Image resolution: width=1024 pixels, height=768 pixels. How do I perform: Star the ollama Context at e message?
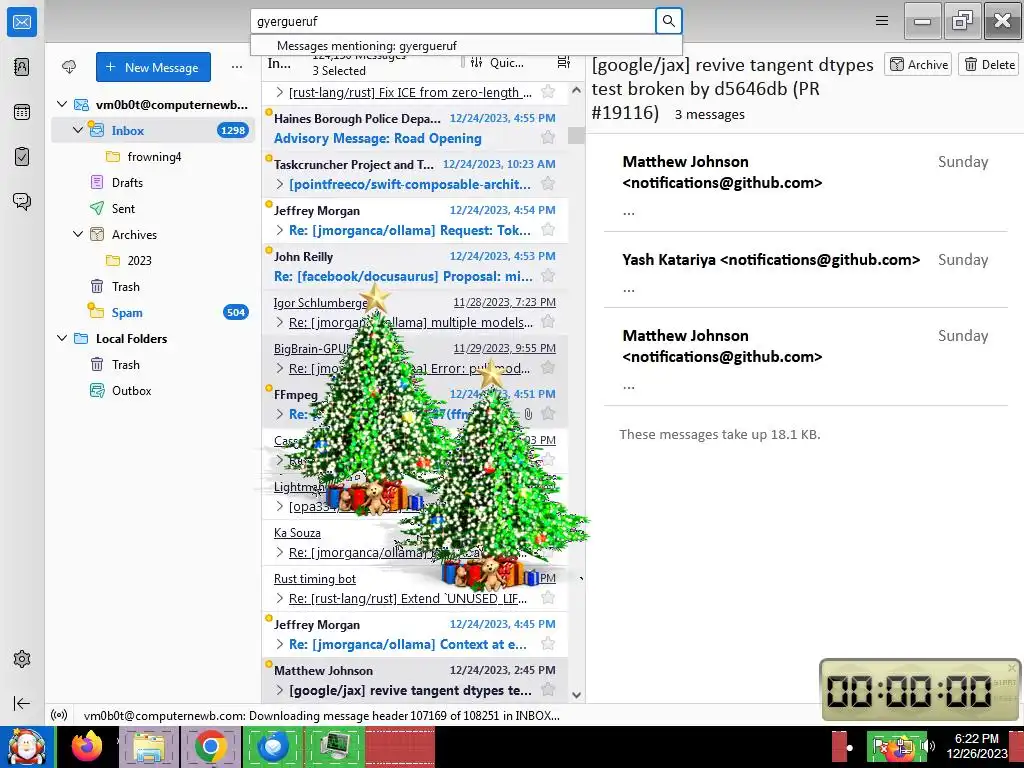coord(548,644)
